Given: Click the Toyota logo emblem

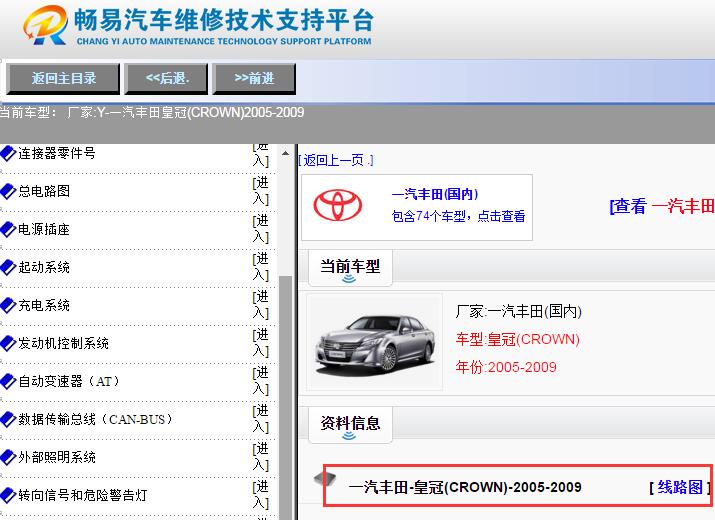Looking at the screenshot, I should [x=337, y=205].
